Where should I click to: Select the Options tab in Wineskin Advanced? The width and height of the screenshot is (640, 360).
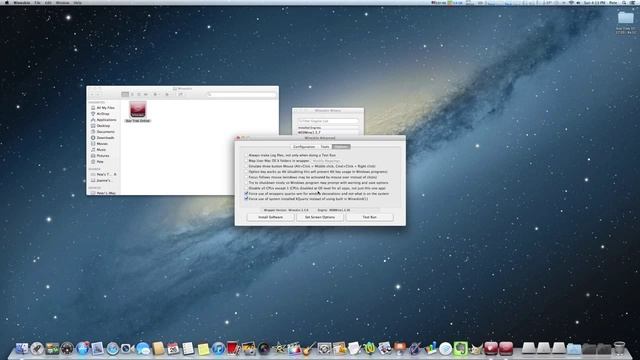[341, 147]
